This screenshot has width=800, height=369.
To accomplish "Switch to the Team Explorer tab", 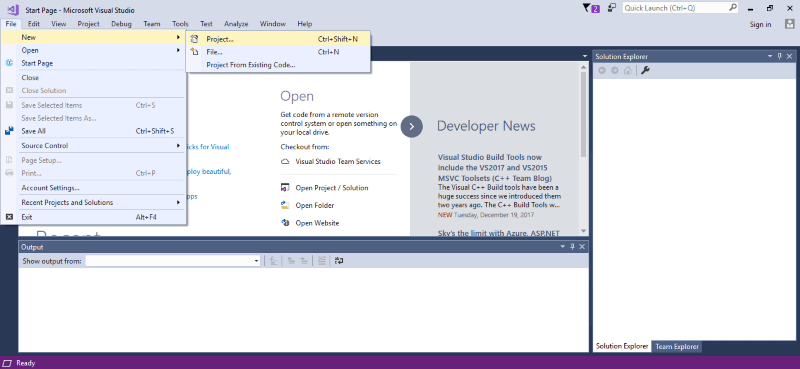I will [677, 347].
